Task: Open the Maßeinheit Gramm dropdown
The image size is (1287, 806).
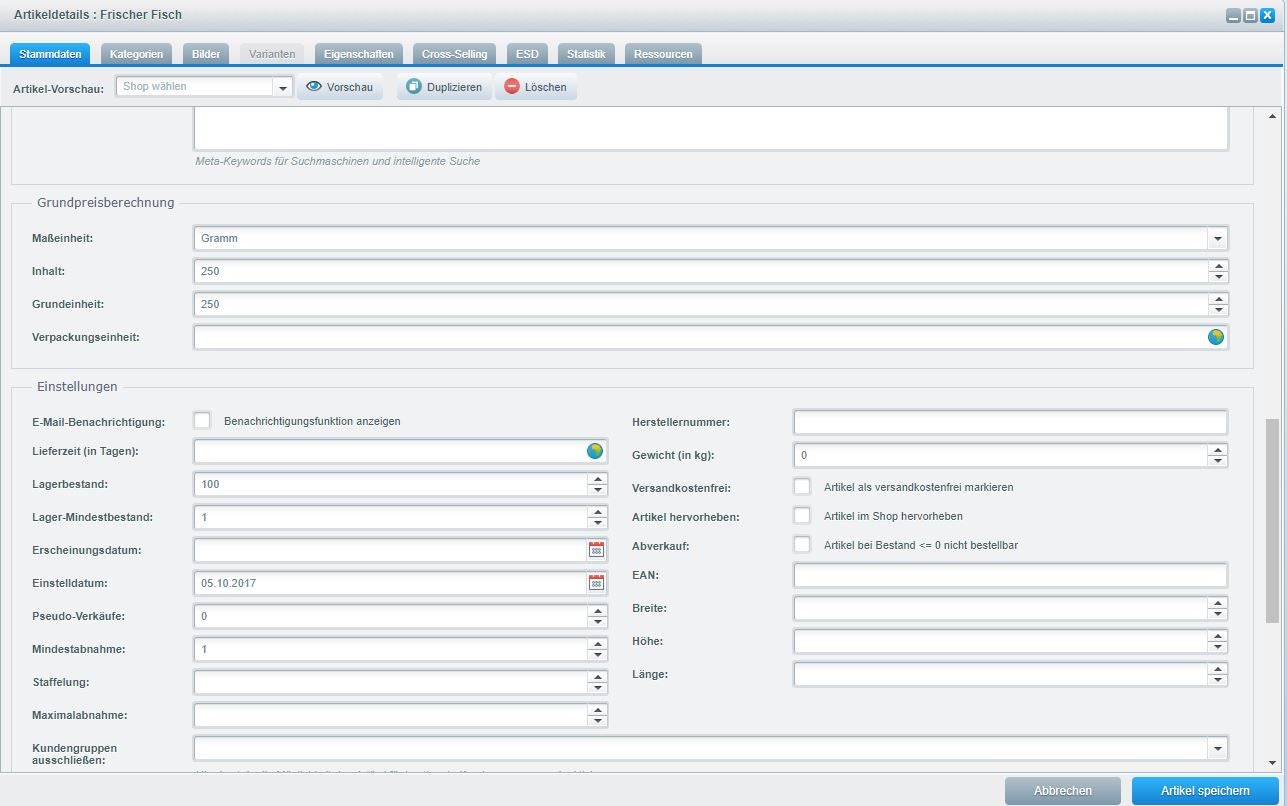Action: [1217, 239]
